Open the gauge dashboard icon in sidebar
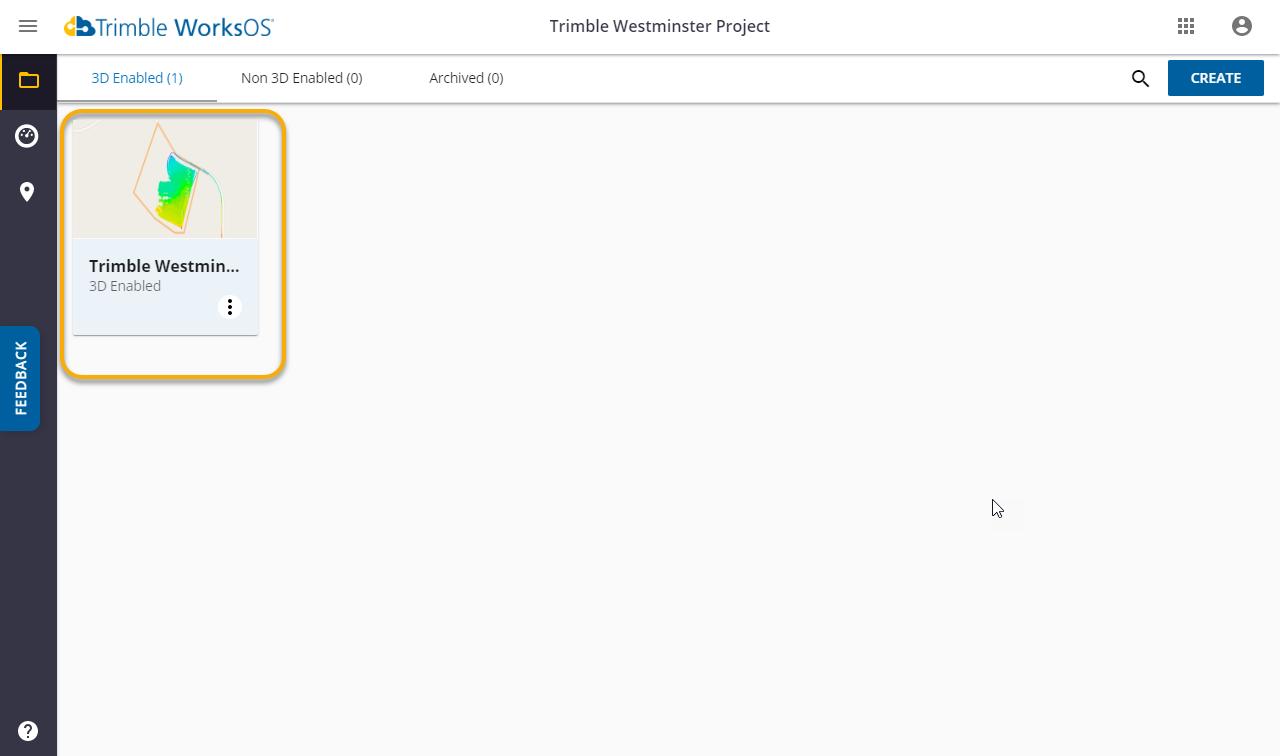1280x756 pixels. (27, 136)
